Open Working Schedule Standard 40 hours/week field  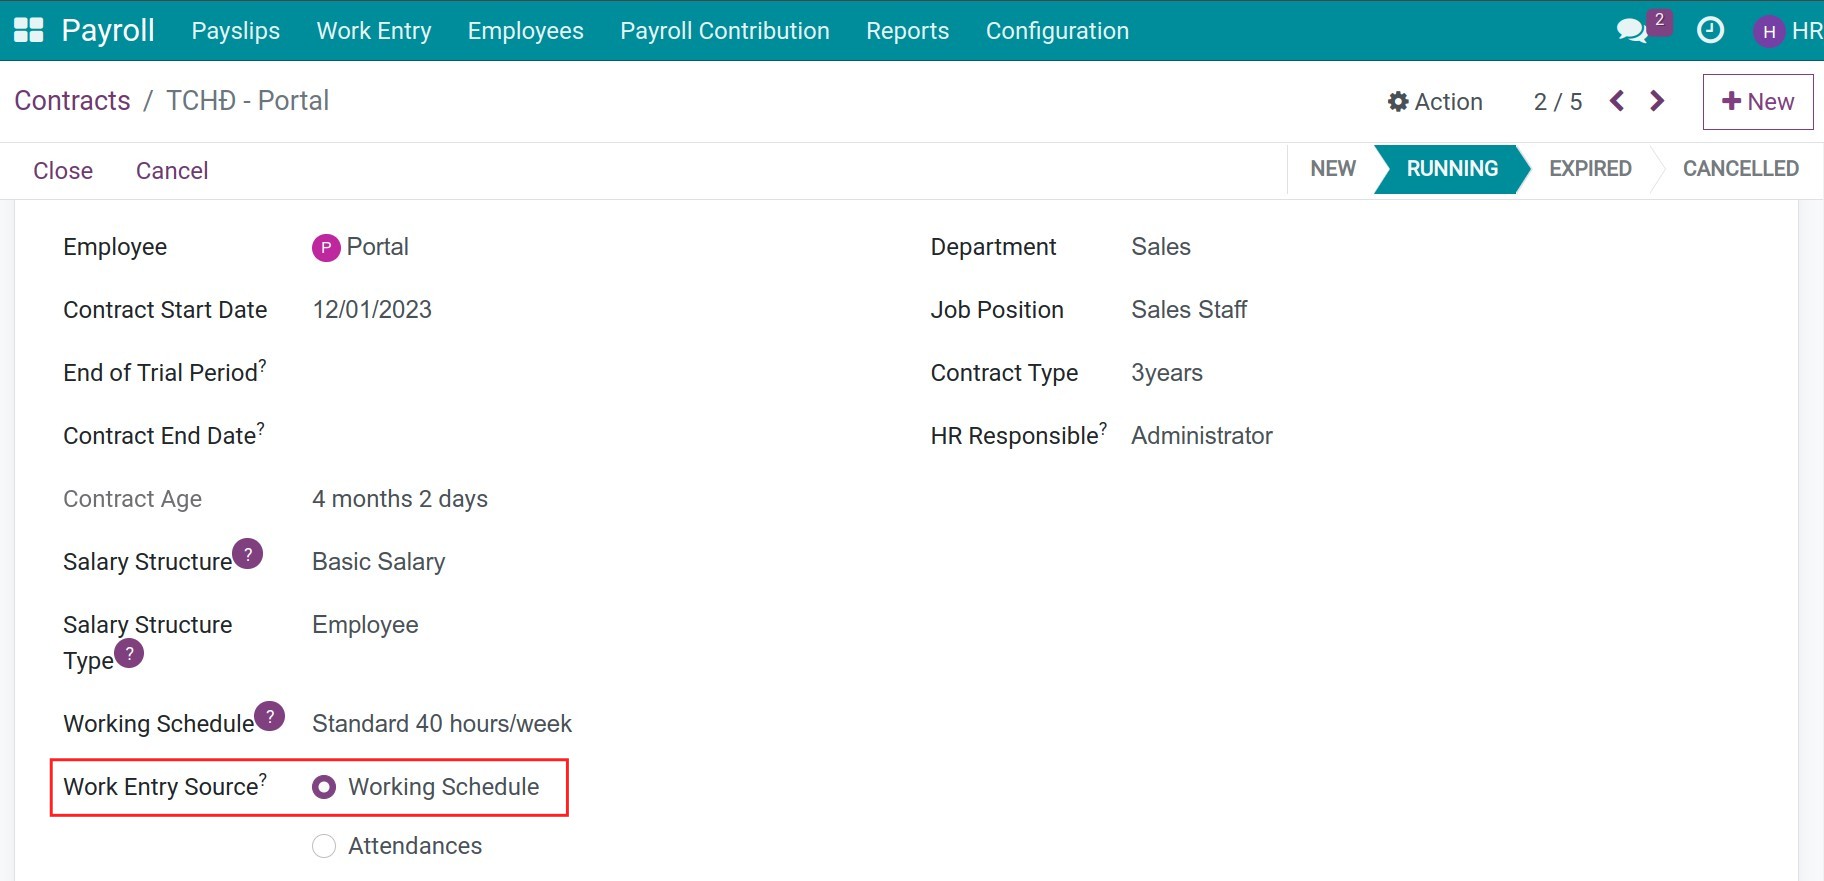coord(442,724)
